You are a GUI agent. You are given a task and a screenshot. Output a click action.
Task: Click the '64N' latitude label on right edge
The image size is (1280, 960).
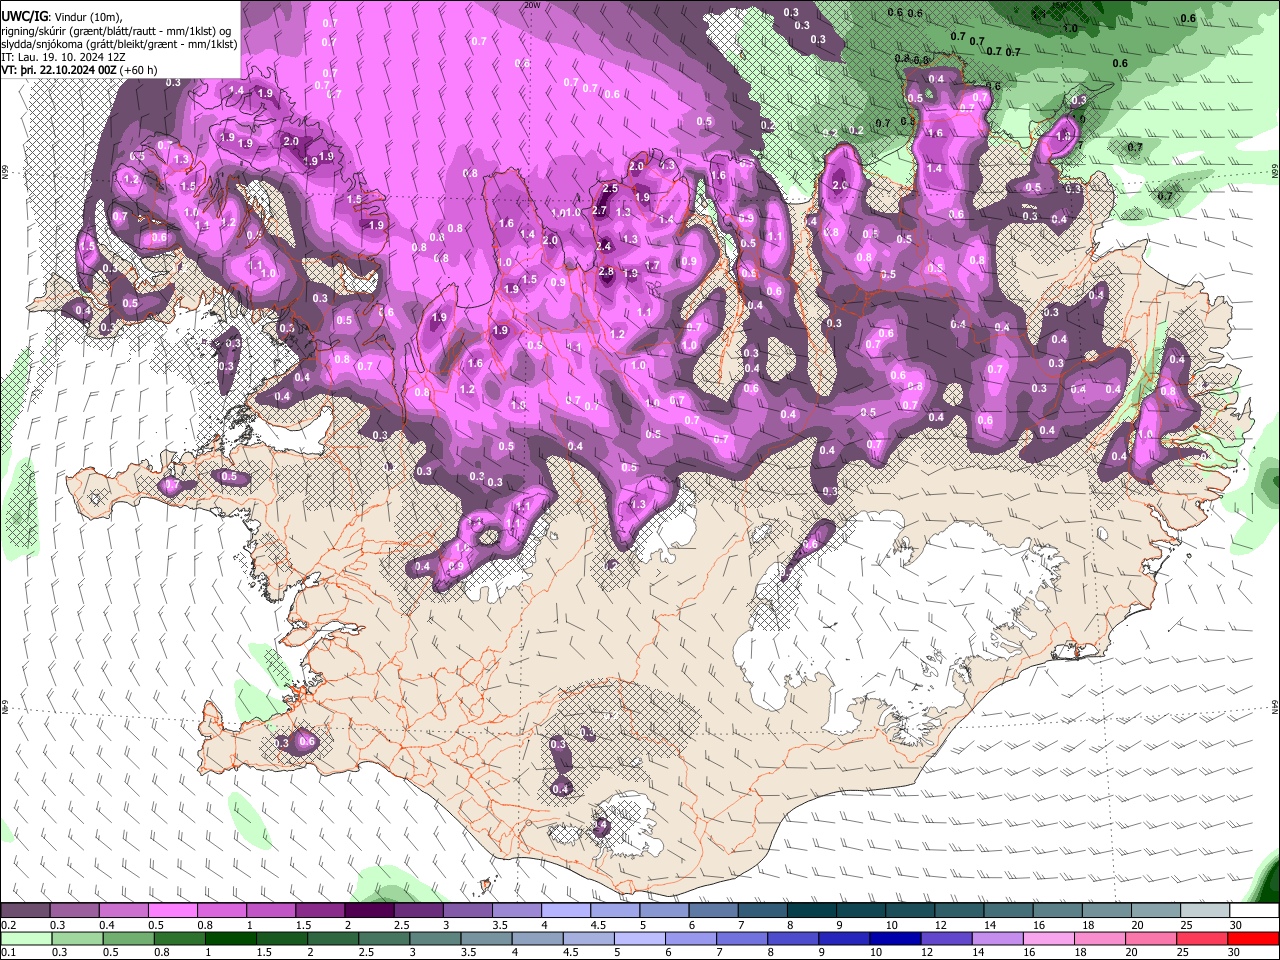(x=1275, y=707)
